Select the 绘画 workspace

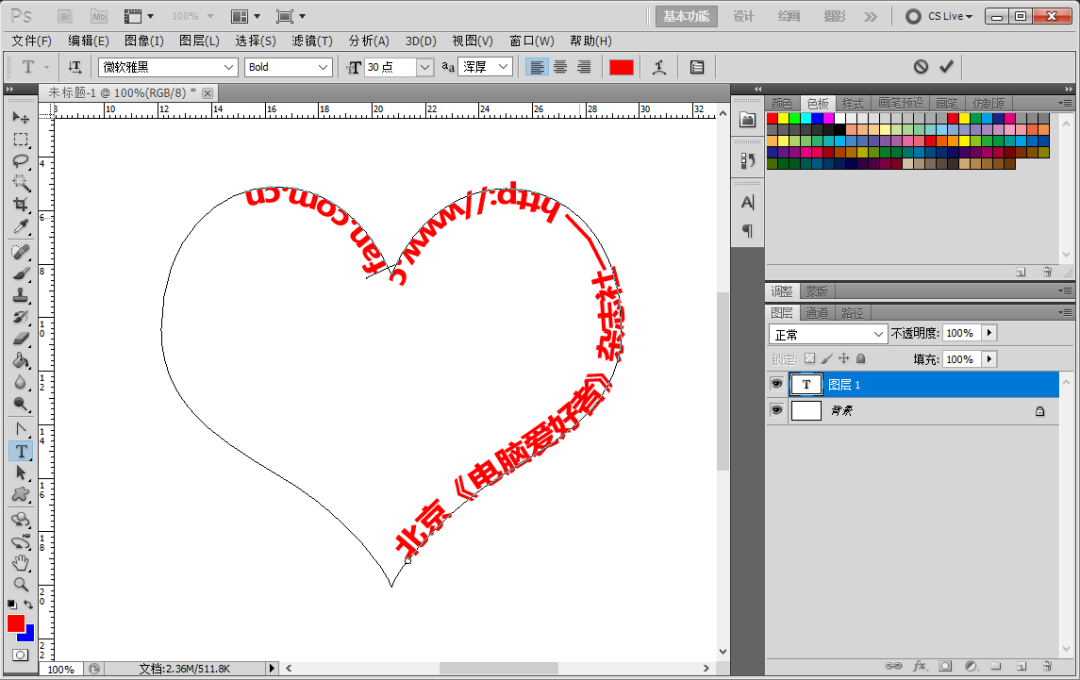[789, 17]
